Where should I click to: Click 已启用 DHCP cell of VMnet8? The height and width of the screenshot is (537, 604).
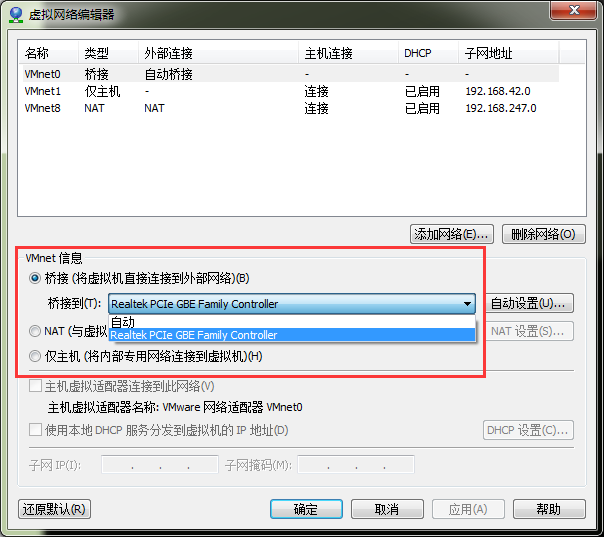422,108
